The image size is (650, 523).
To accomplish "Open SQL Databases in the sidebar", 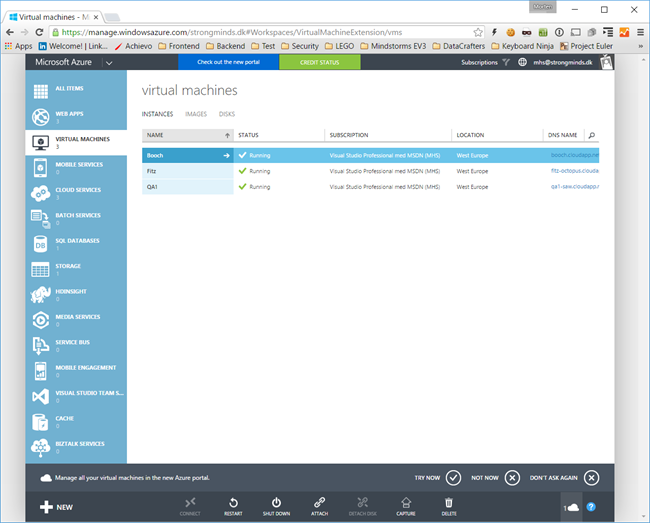I will click(x=76, y=244).
